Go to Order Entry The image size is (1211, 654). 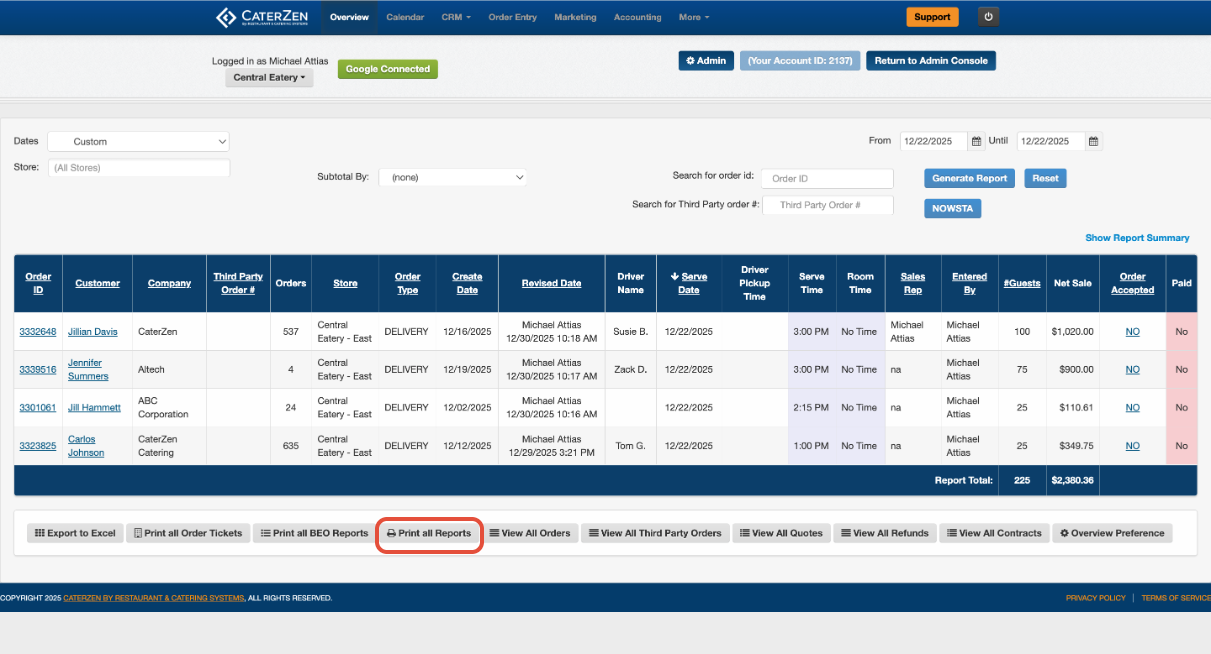[x=512, y=17]
